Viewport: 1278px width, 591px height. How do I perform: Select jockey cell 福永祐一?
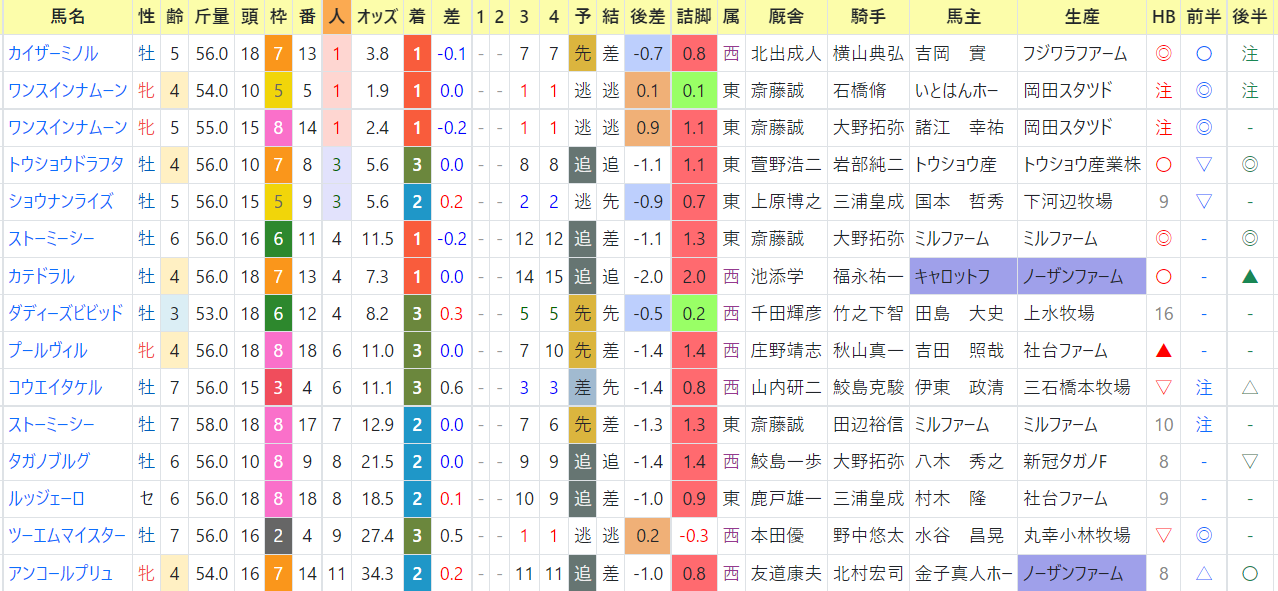[x=869, y=276]
